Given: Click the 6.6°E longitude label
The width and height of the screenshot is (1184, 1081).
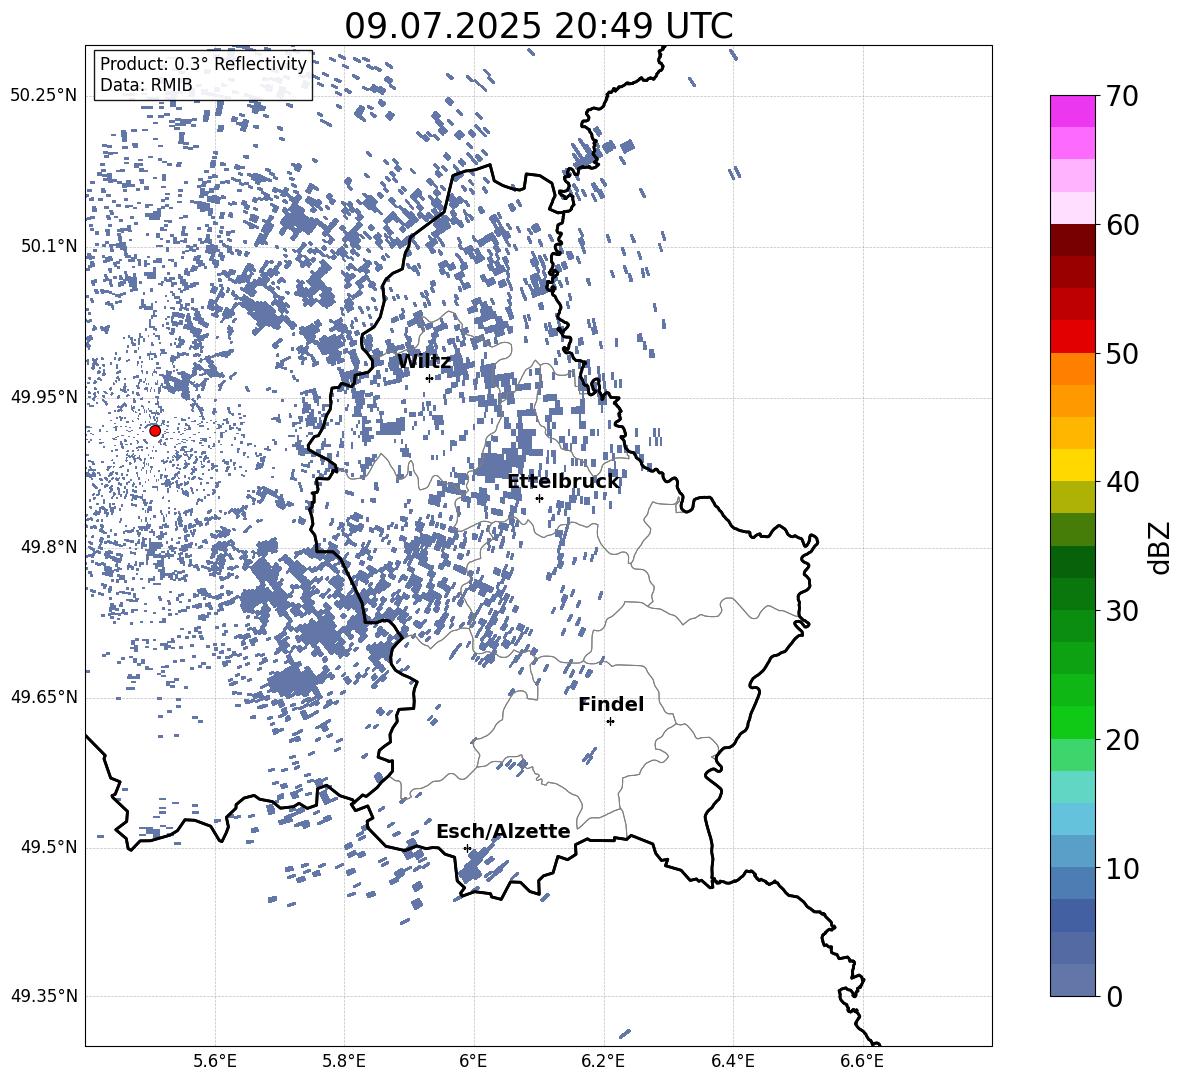Looking at the screenshot, I should (x=862, y=1061).
